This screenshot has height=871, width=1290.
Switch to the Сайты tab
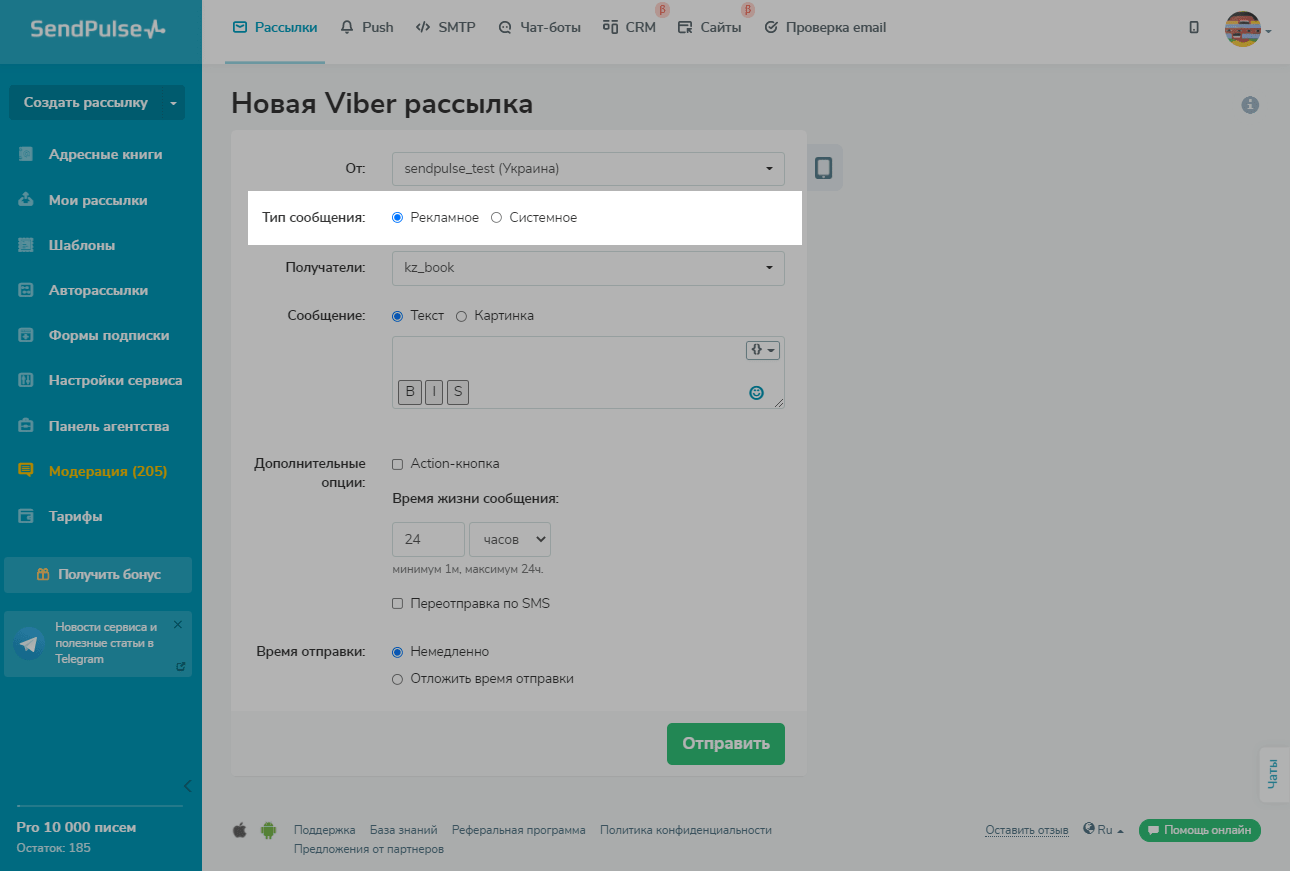tap(709, 28)
